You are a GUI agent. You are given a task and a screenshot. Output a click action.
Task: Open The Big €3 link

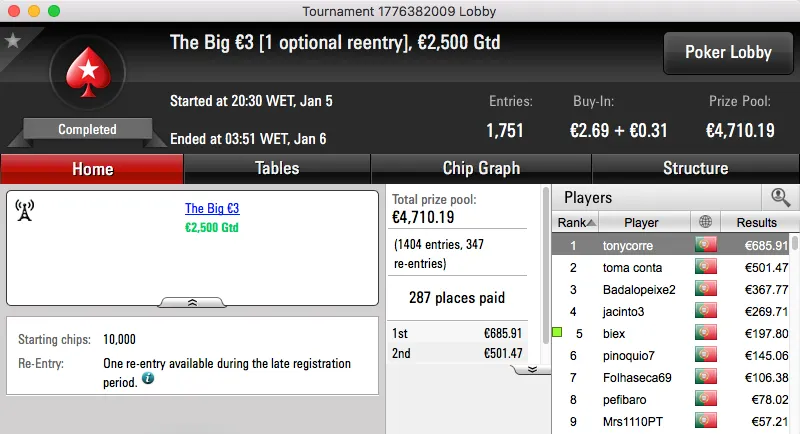(212, 209)
